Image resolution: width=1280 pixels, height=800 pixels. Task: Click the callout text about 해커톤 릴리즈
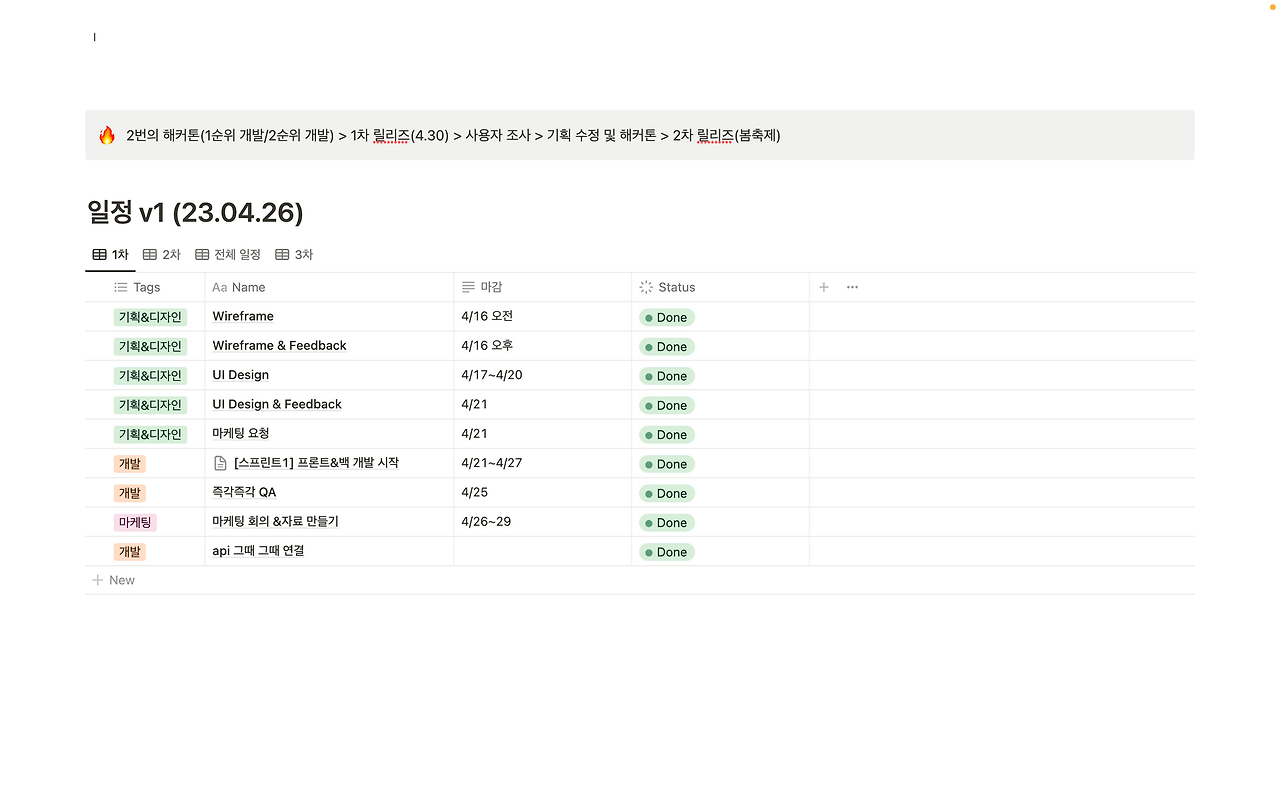coord(453,135)
